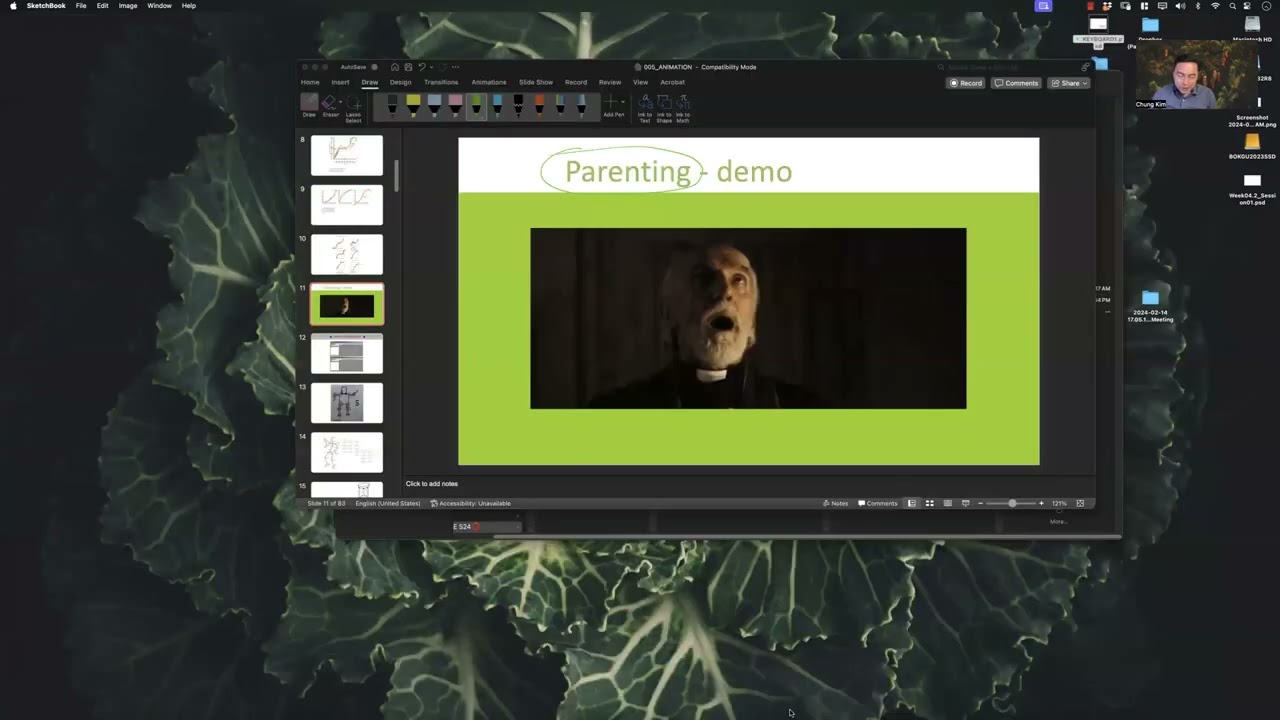Viewport: 1280px width, 720px height.
Task: Open the Window menu in menu bar
Action: click(x=159, y=6)
